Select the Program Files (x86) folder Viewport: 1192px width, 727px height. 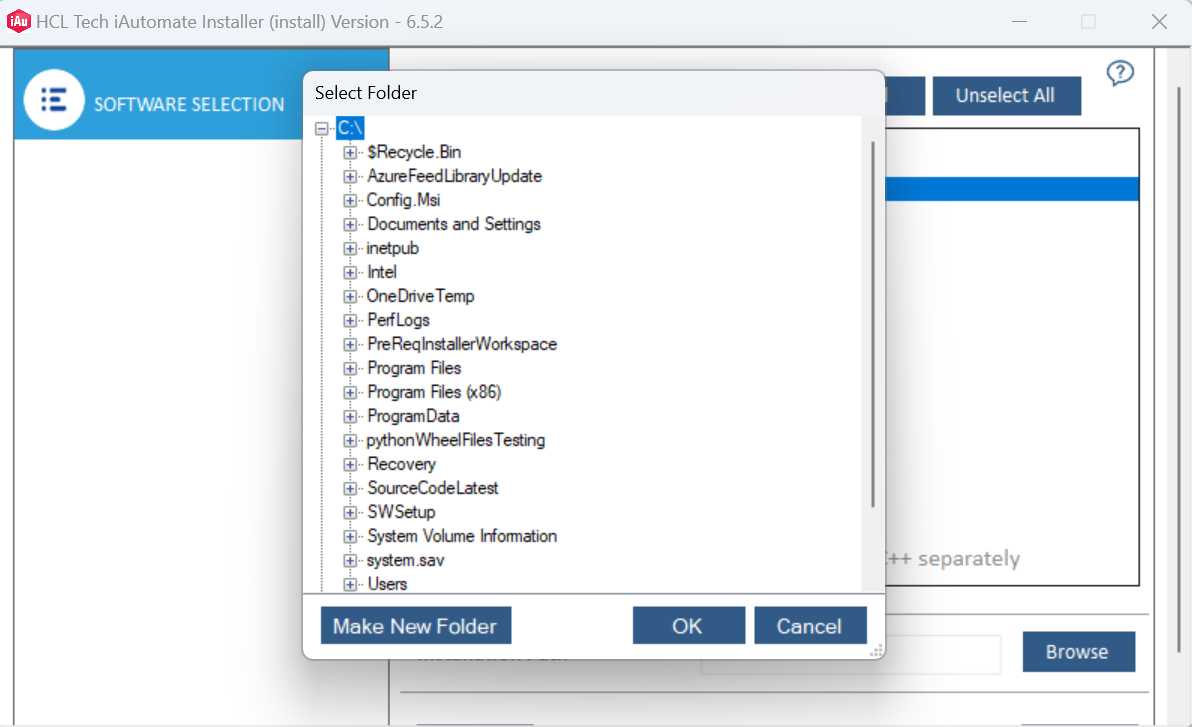coord(434,392)
